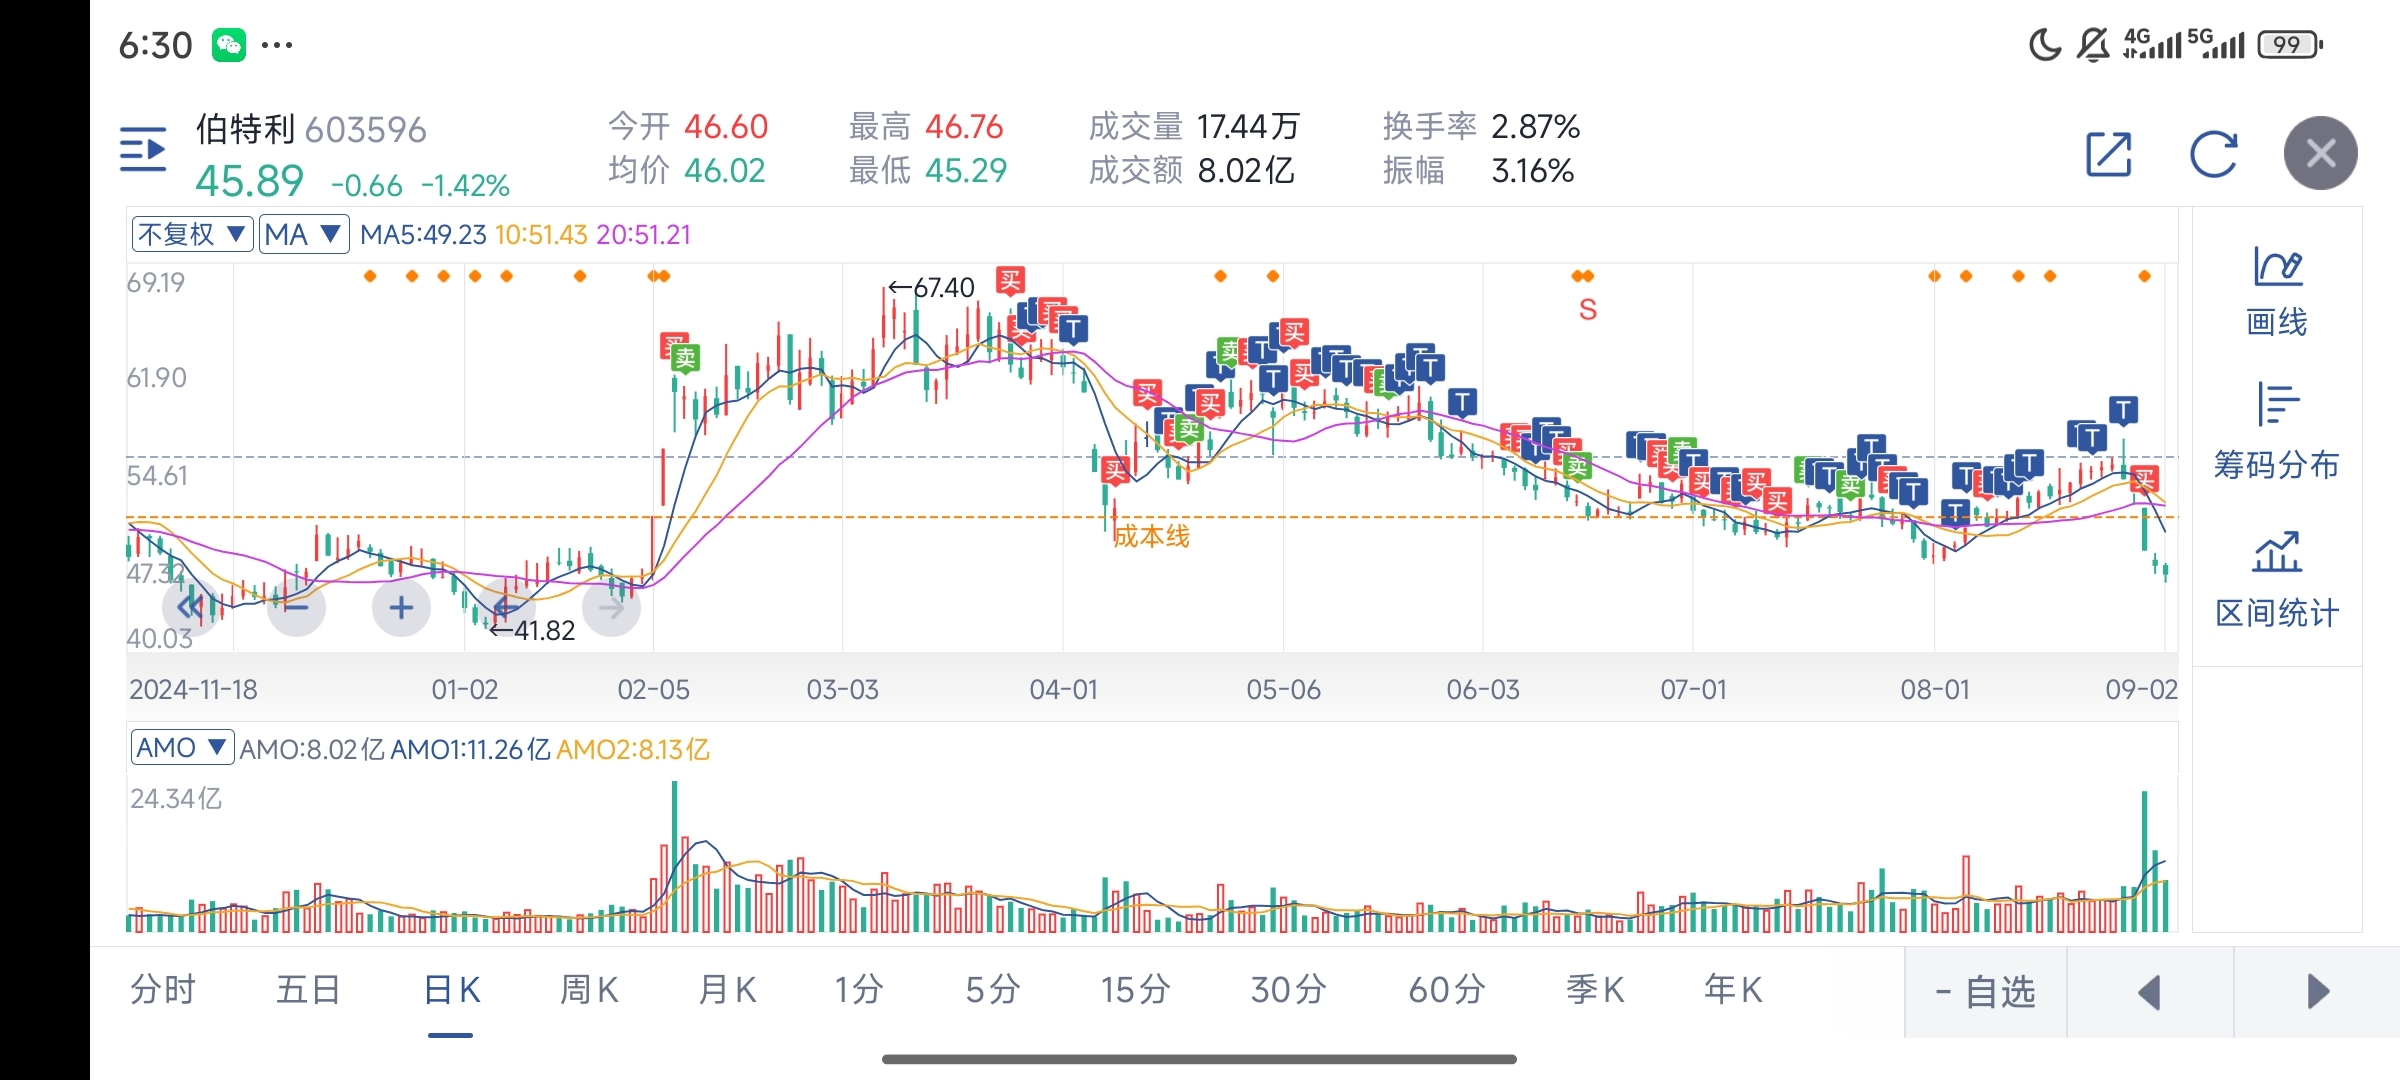Image resolution: width=2400 pixels, height=1080 pixels.
Task: Switch to 分时 intraday tab
Action: click(x=163, y=990)
